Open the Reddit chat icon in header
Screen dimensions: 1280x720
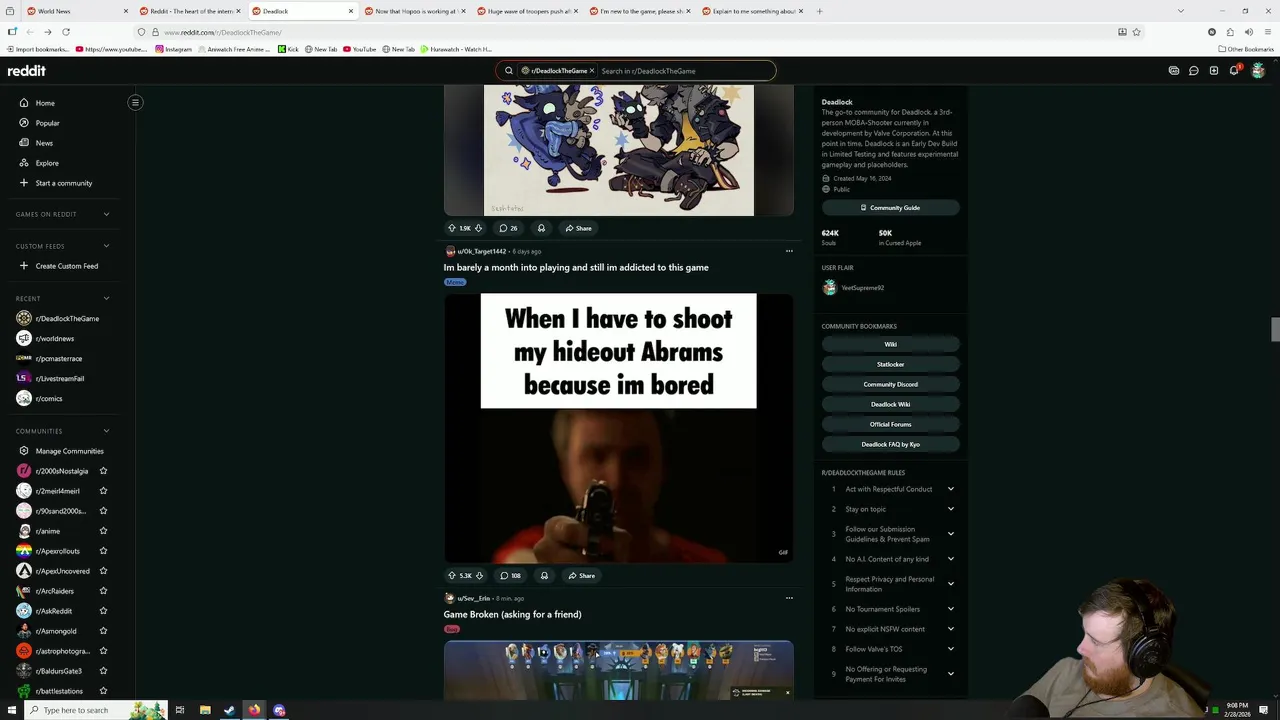[1194, 71]
